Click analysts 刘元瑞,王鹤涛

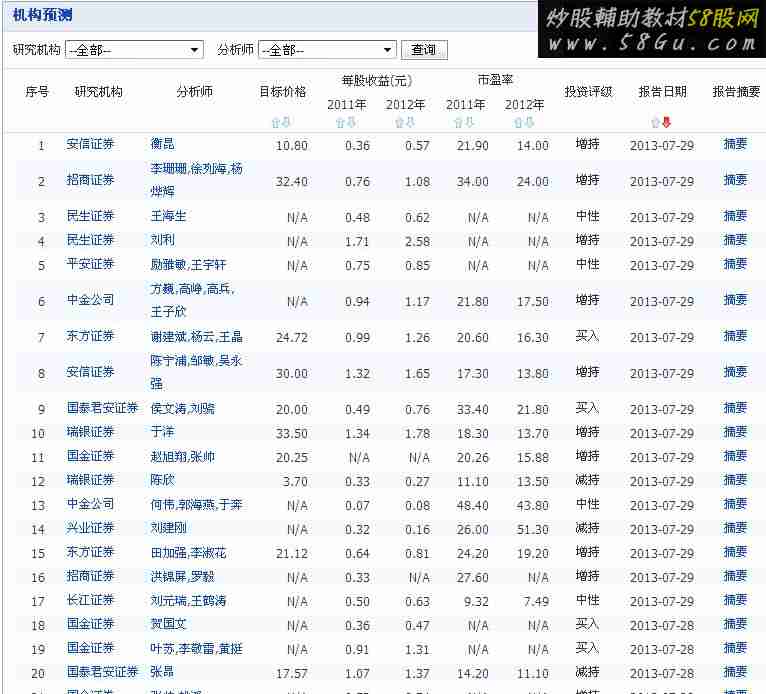188,601
